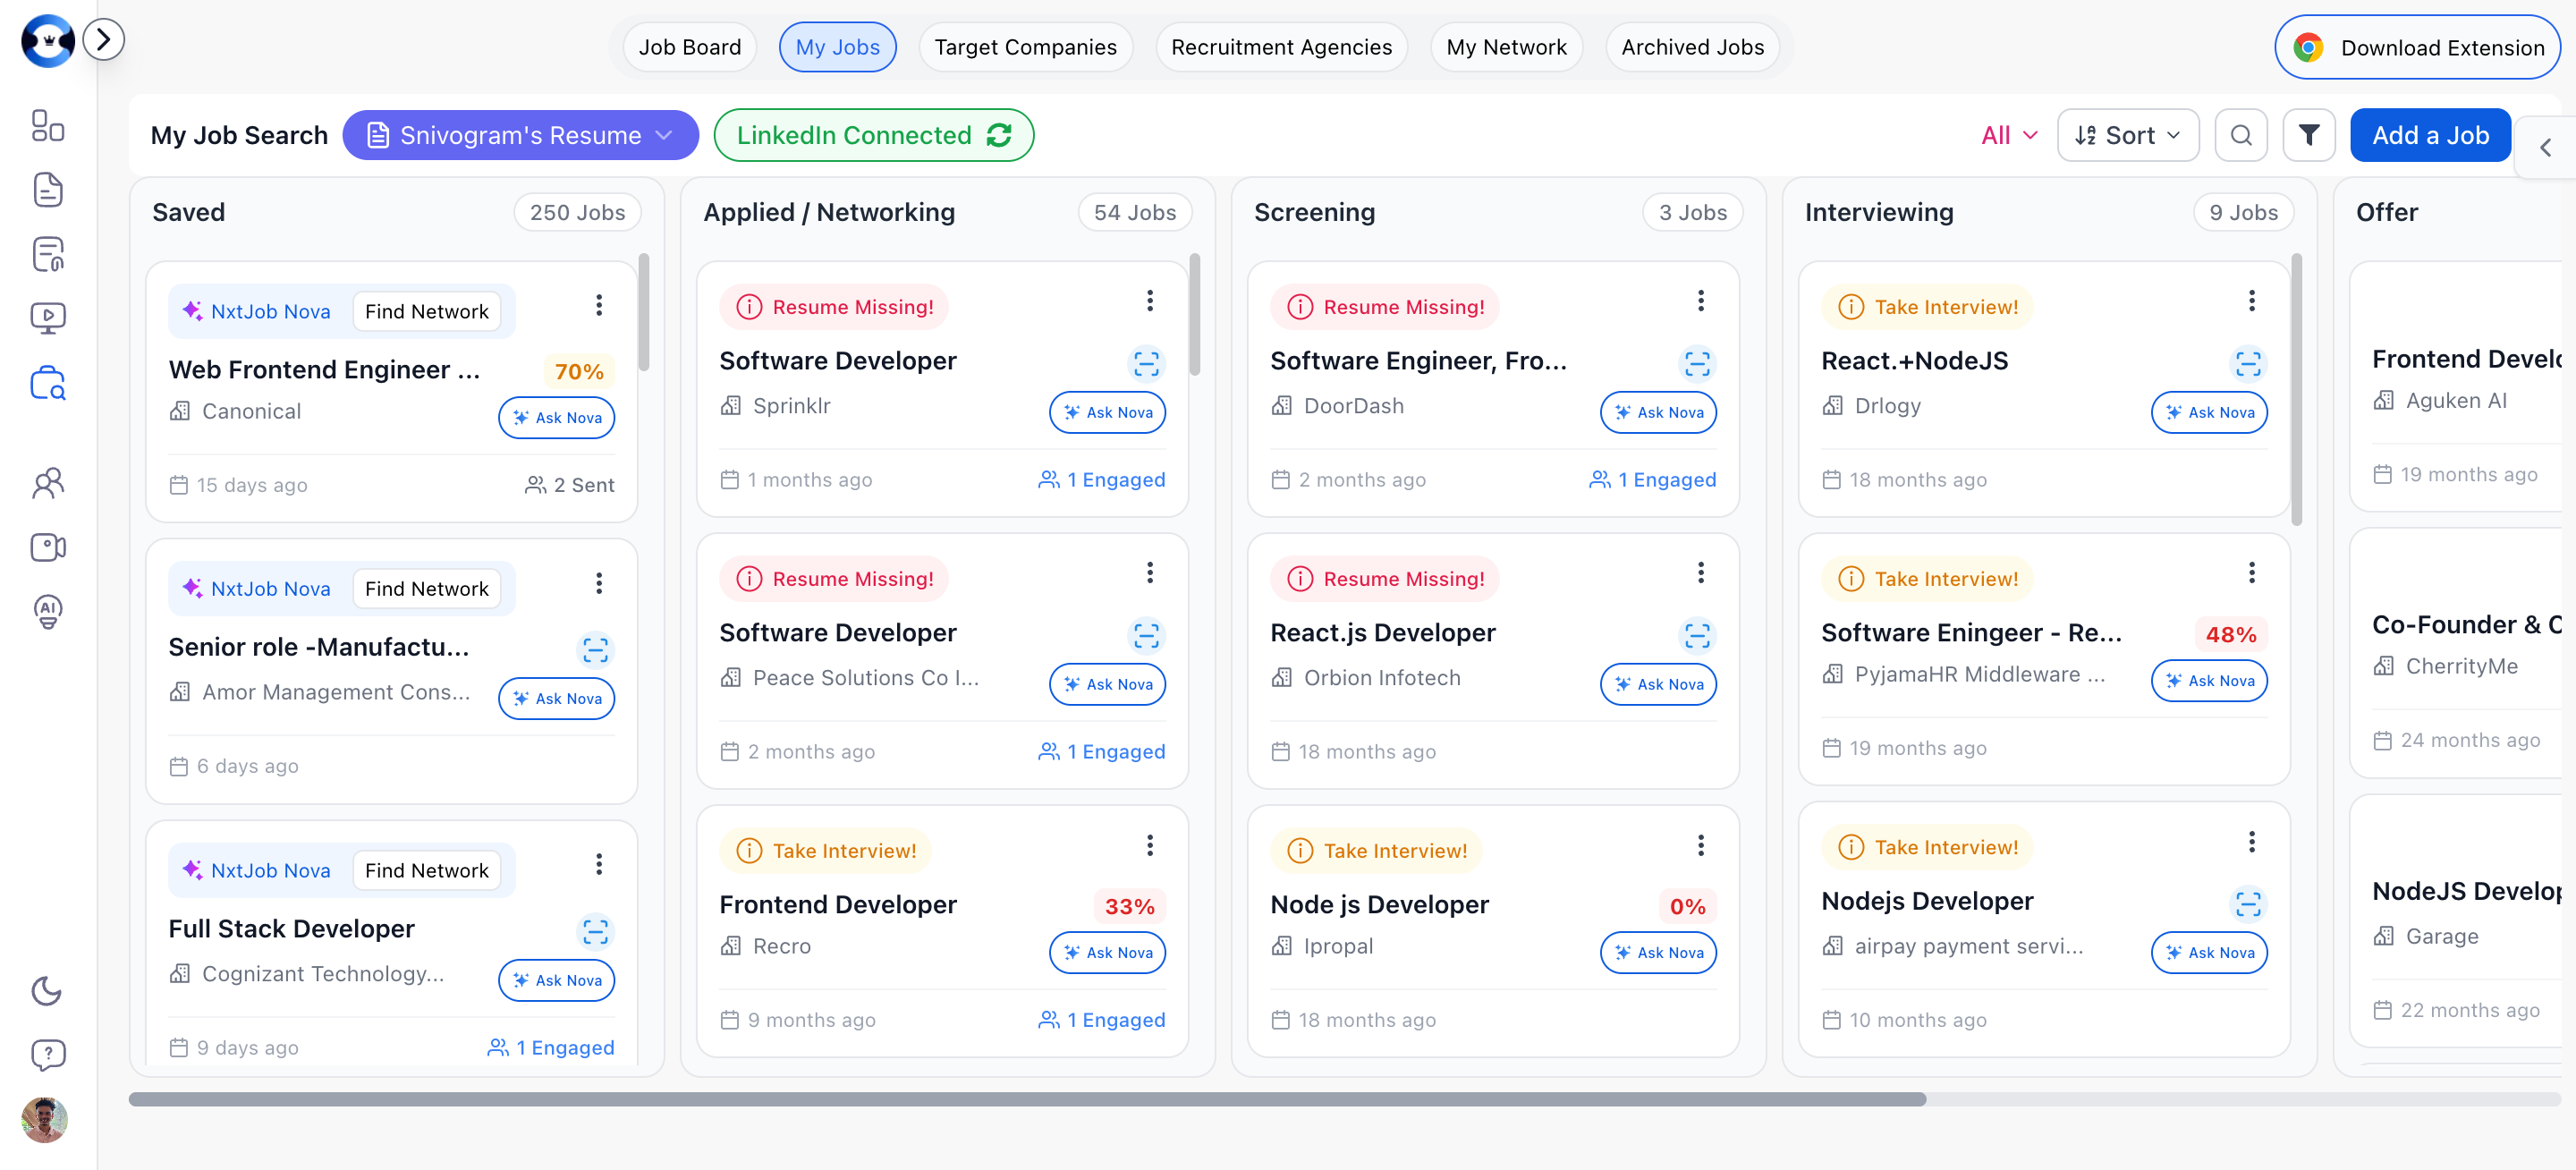
Task: Click the user profile avatar
Action: coord(45,1119)
